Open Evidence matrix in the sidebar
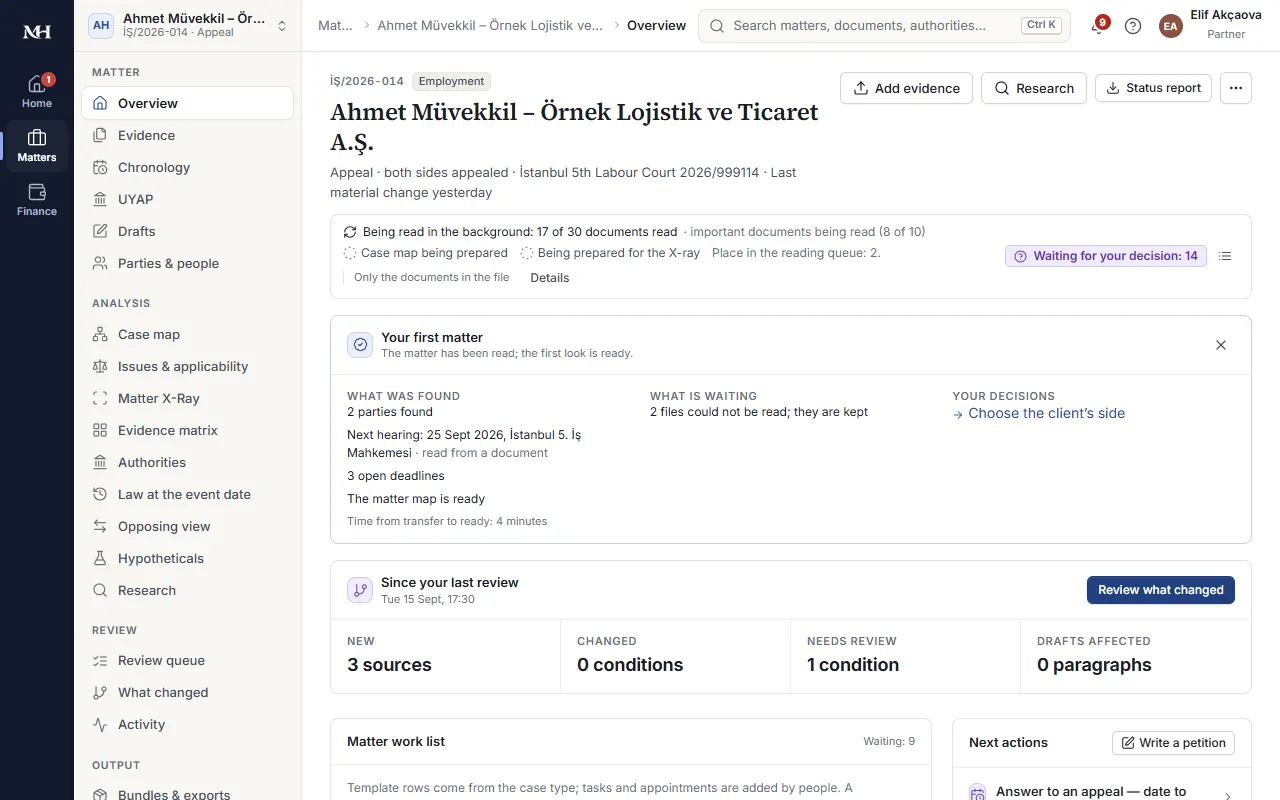This screenshot has width=1280, height=800. [187, 430]
